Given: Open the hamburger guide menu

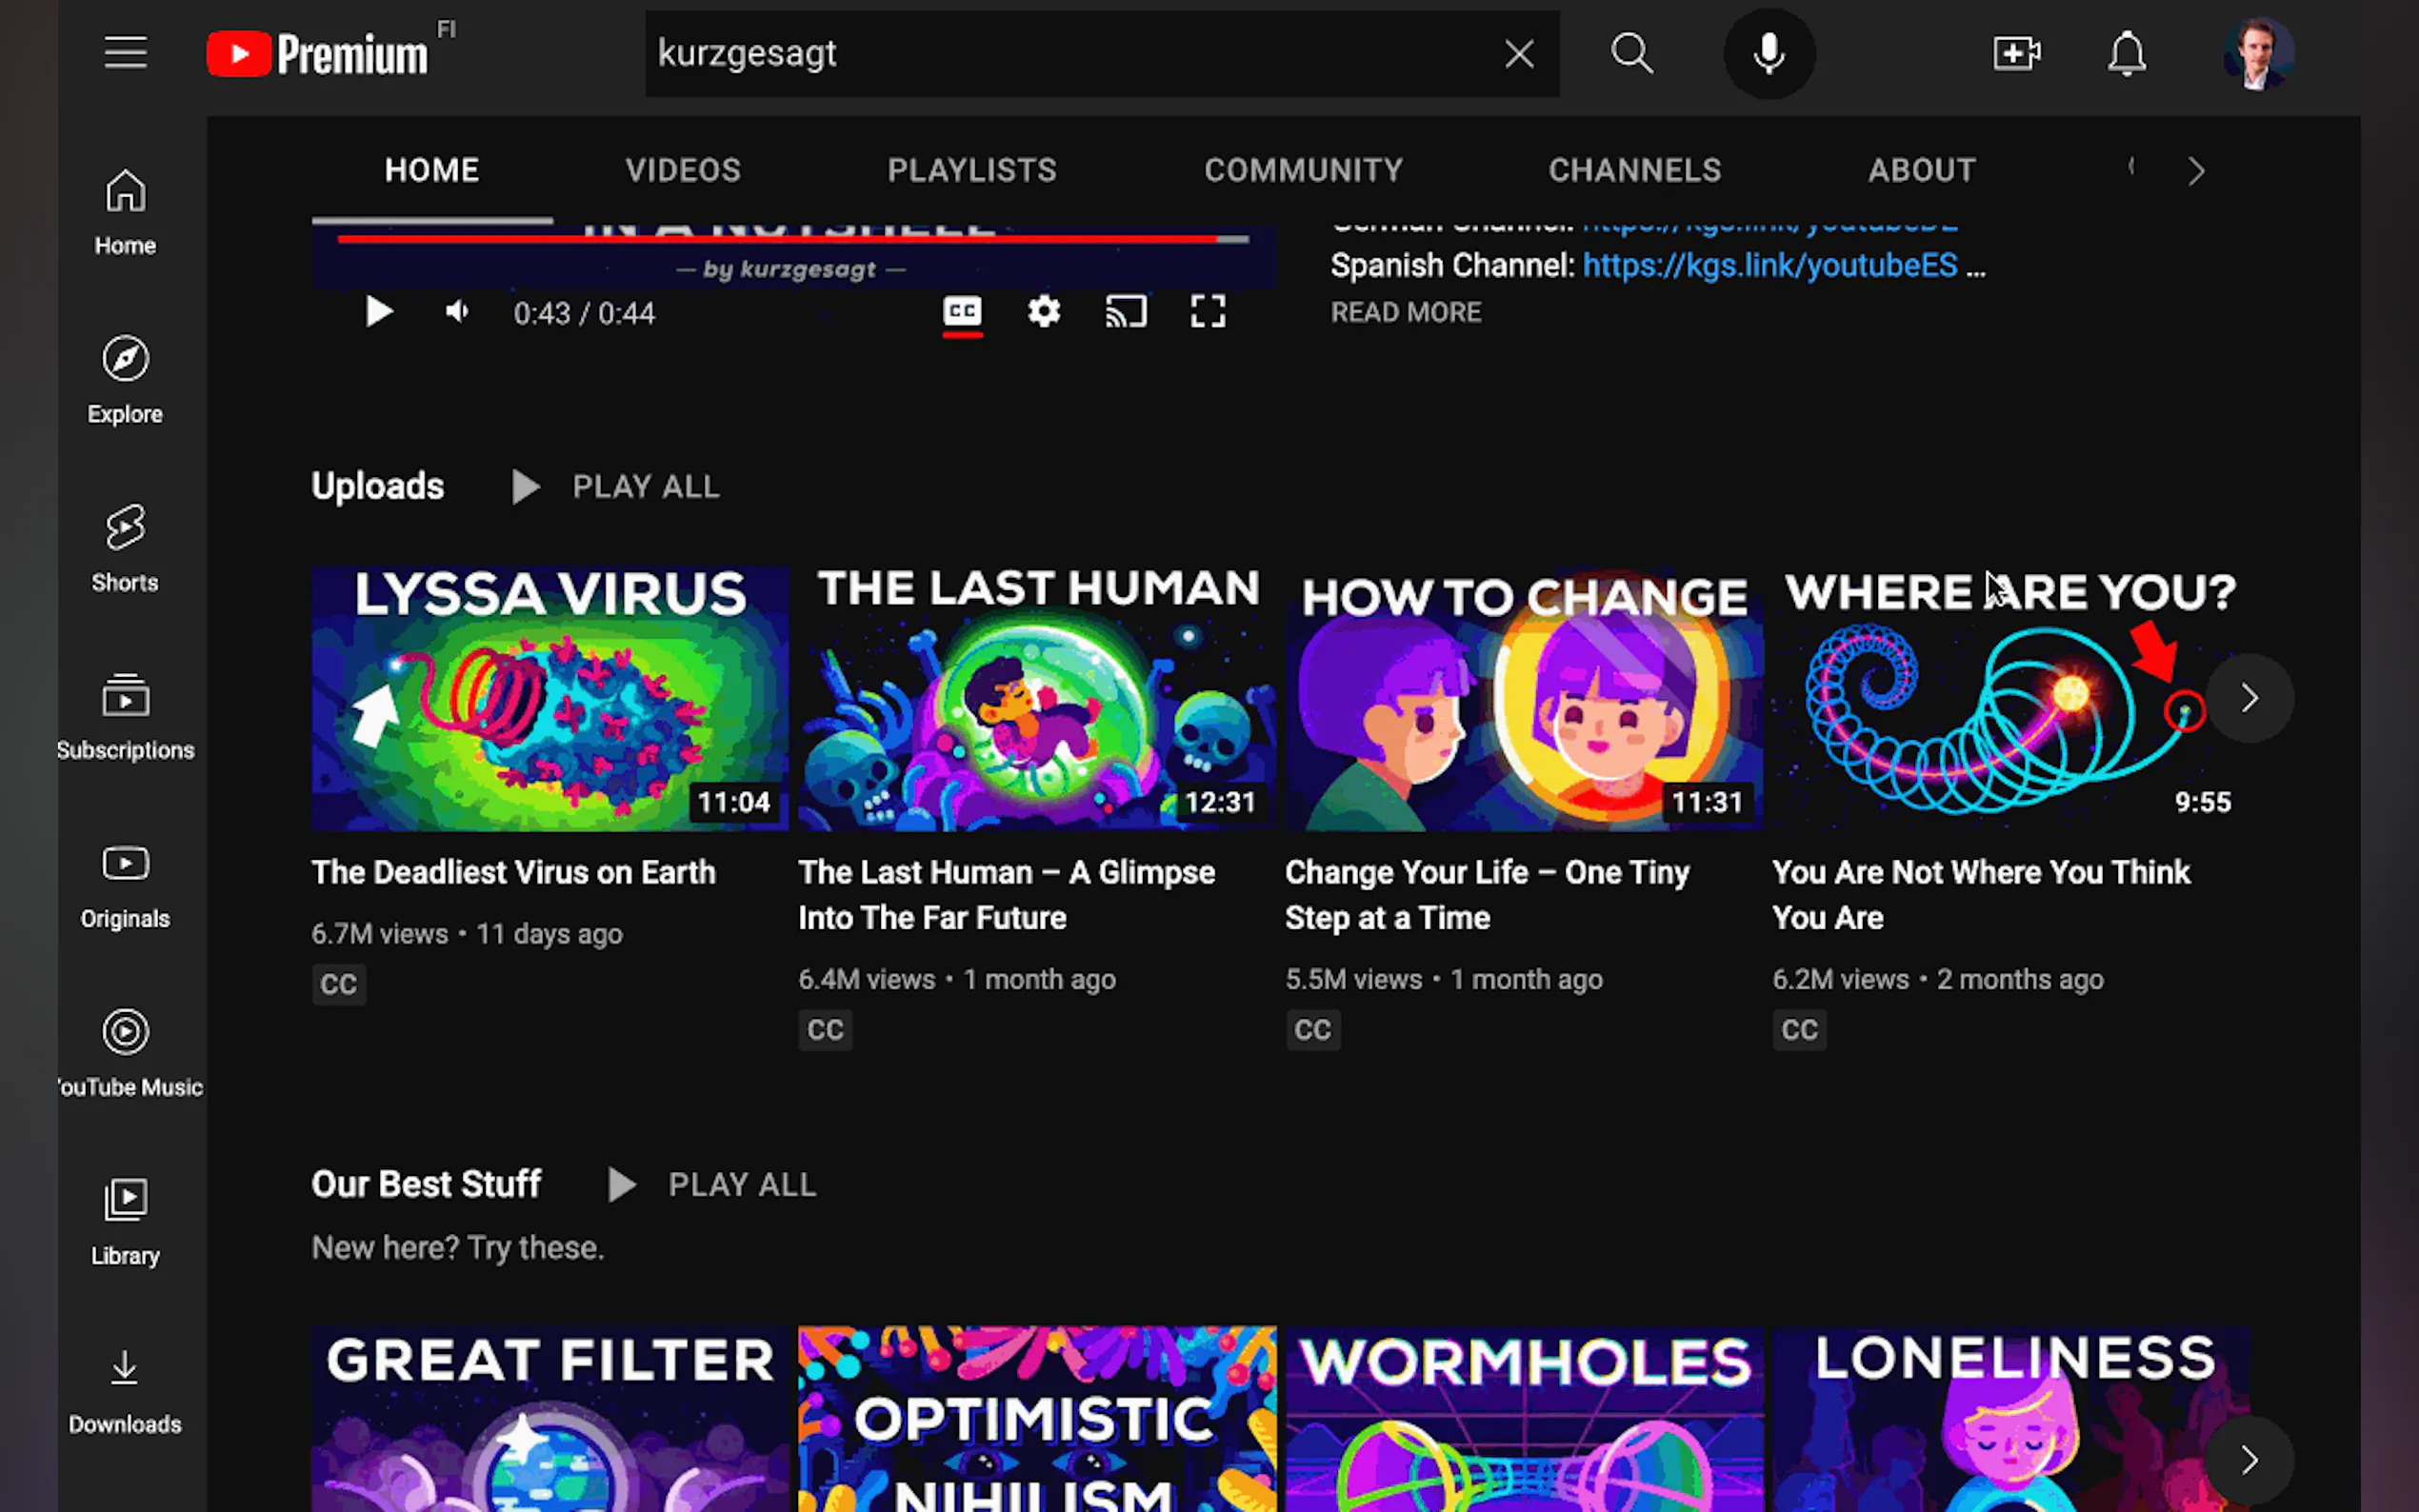Looking at the screenshot, I should 125,53.
